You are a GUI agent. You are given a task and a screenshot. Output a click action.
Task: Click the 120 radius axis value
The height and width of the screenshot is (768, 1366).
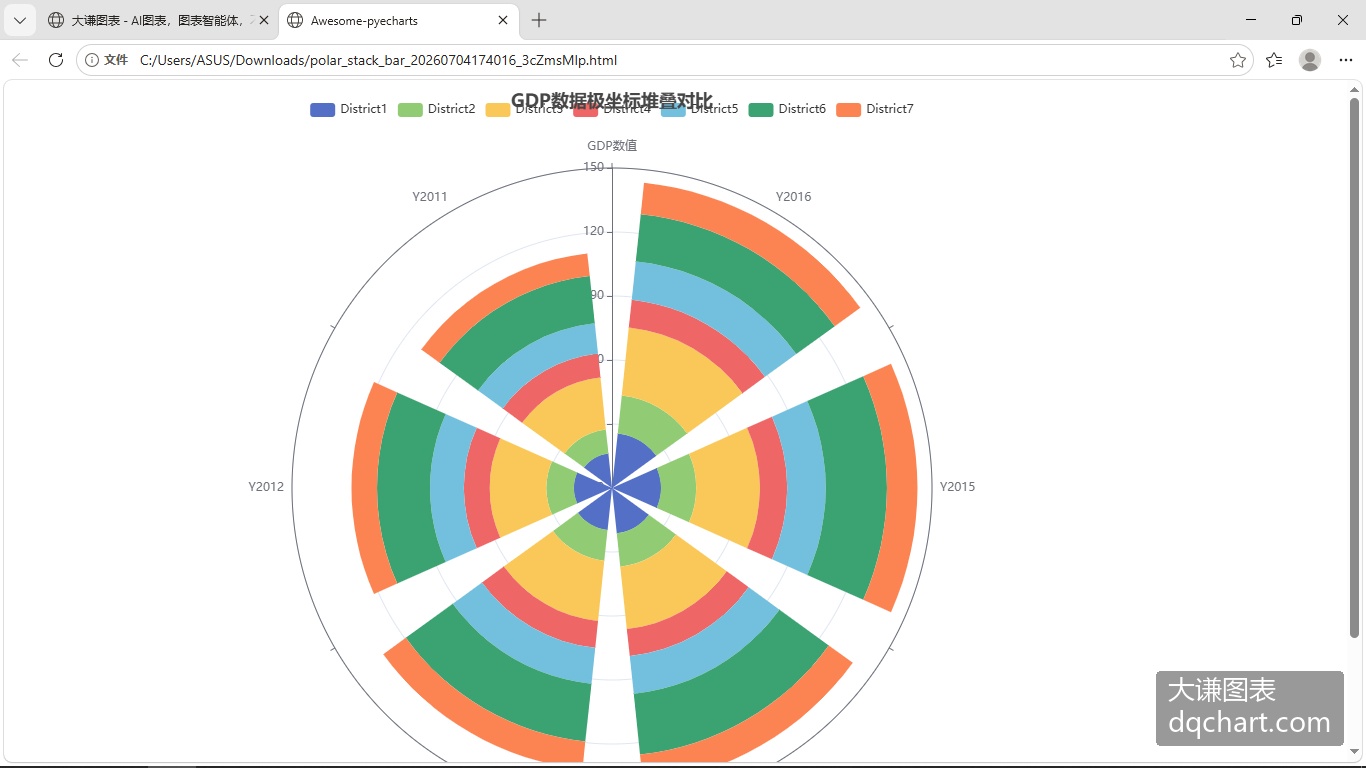pos(594,231)
